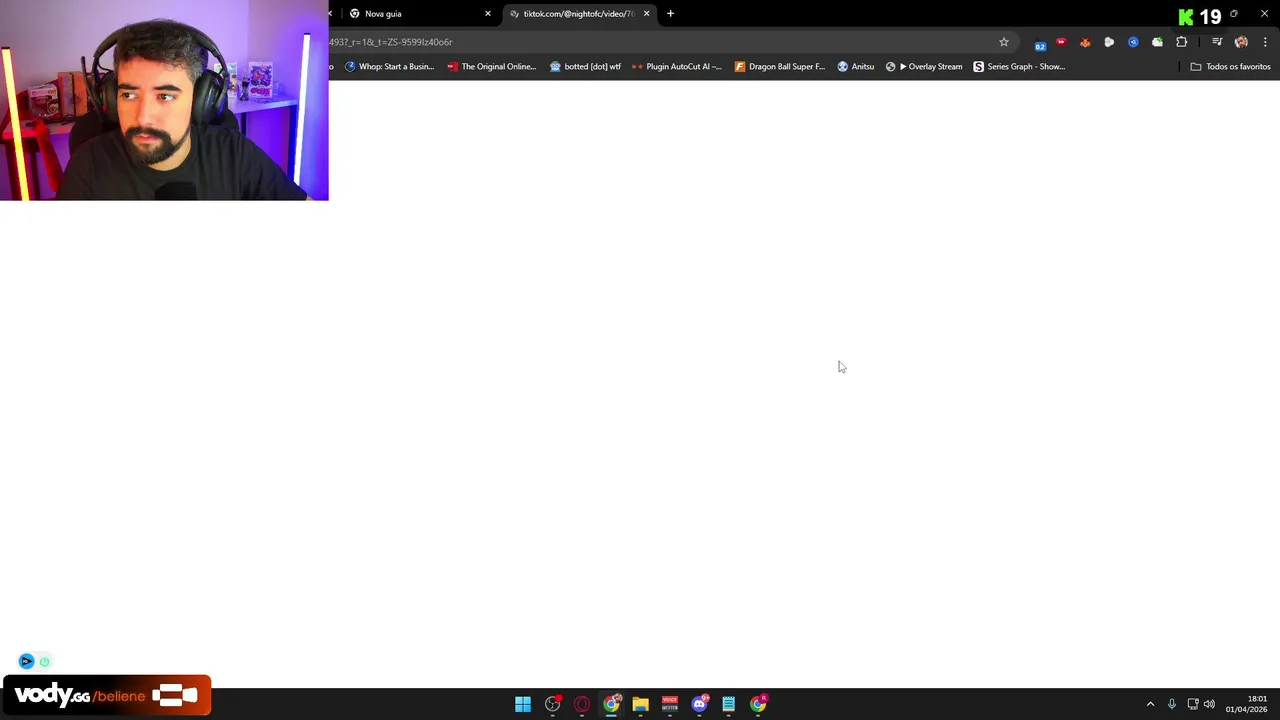Open the volume speaker tray icon
The width and height of the screenshot is (1280, 720).
[x=1209, y=704]
